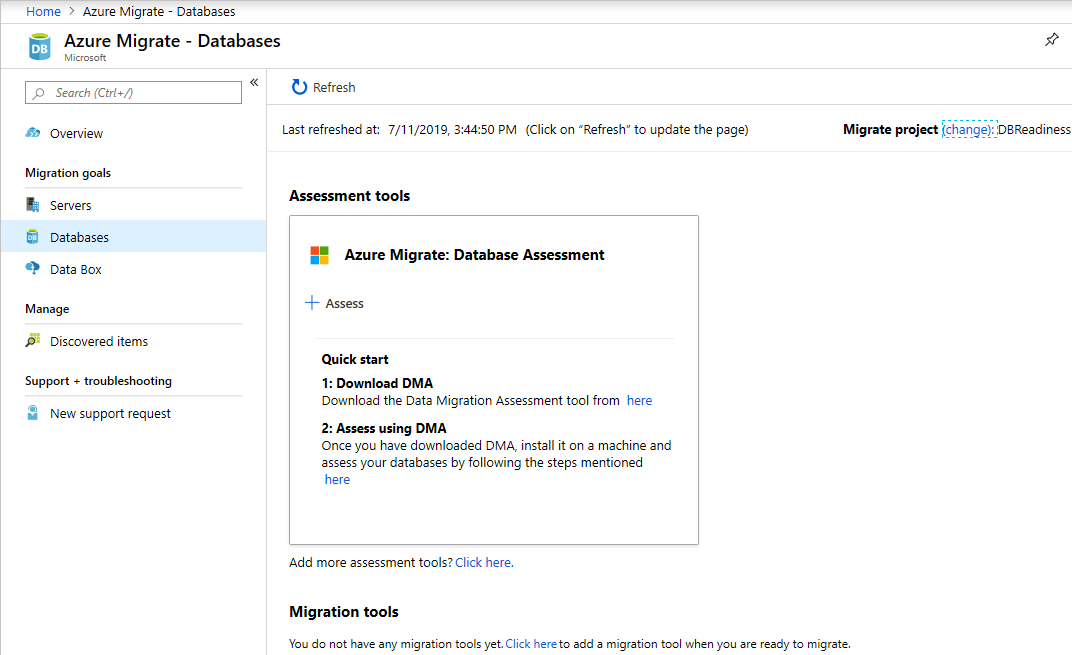Click the search magnifier icon

point(39,93)
